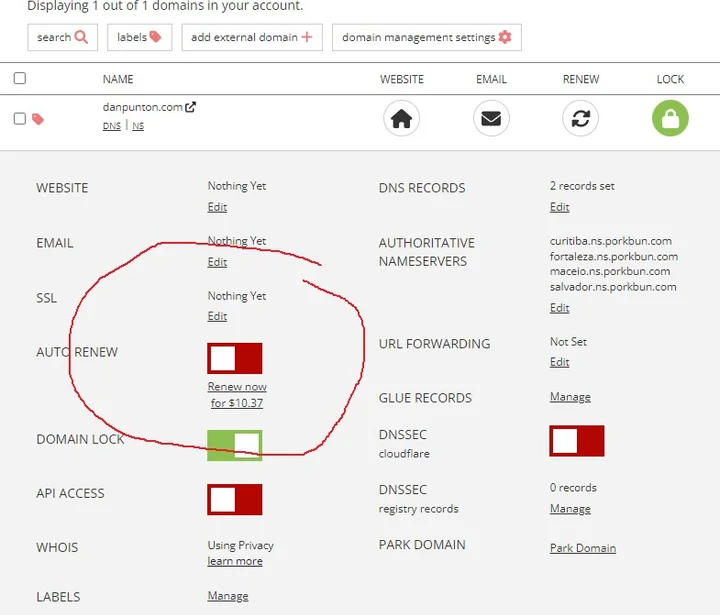Click the WEBSITE column header
720x615 pixels.
402,79
